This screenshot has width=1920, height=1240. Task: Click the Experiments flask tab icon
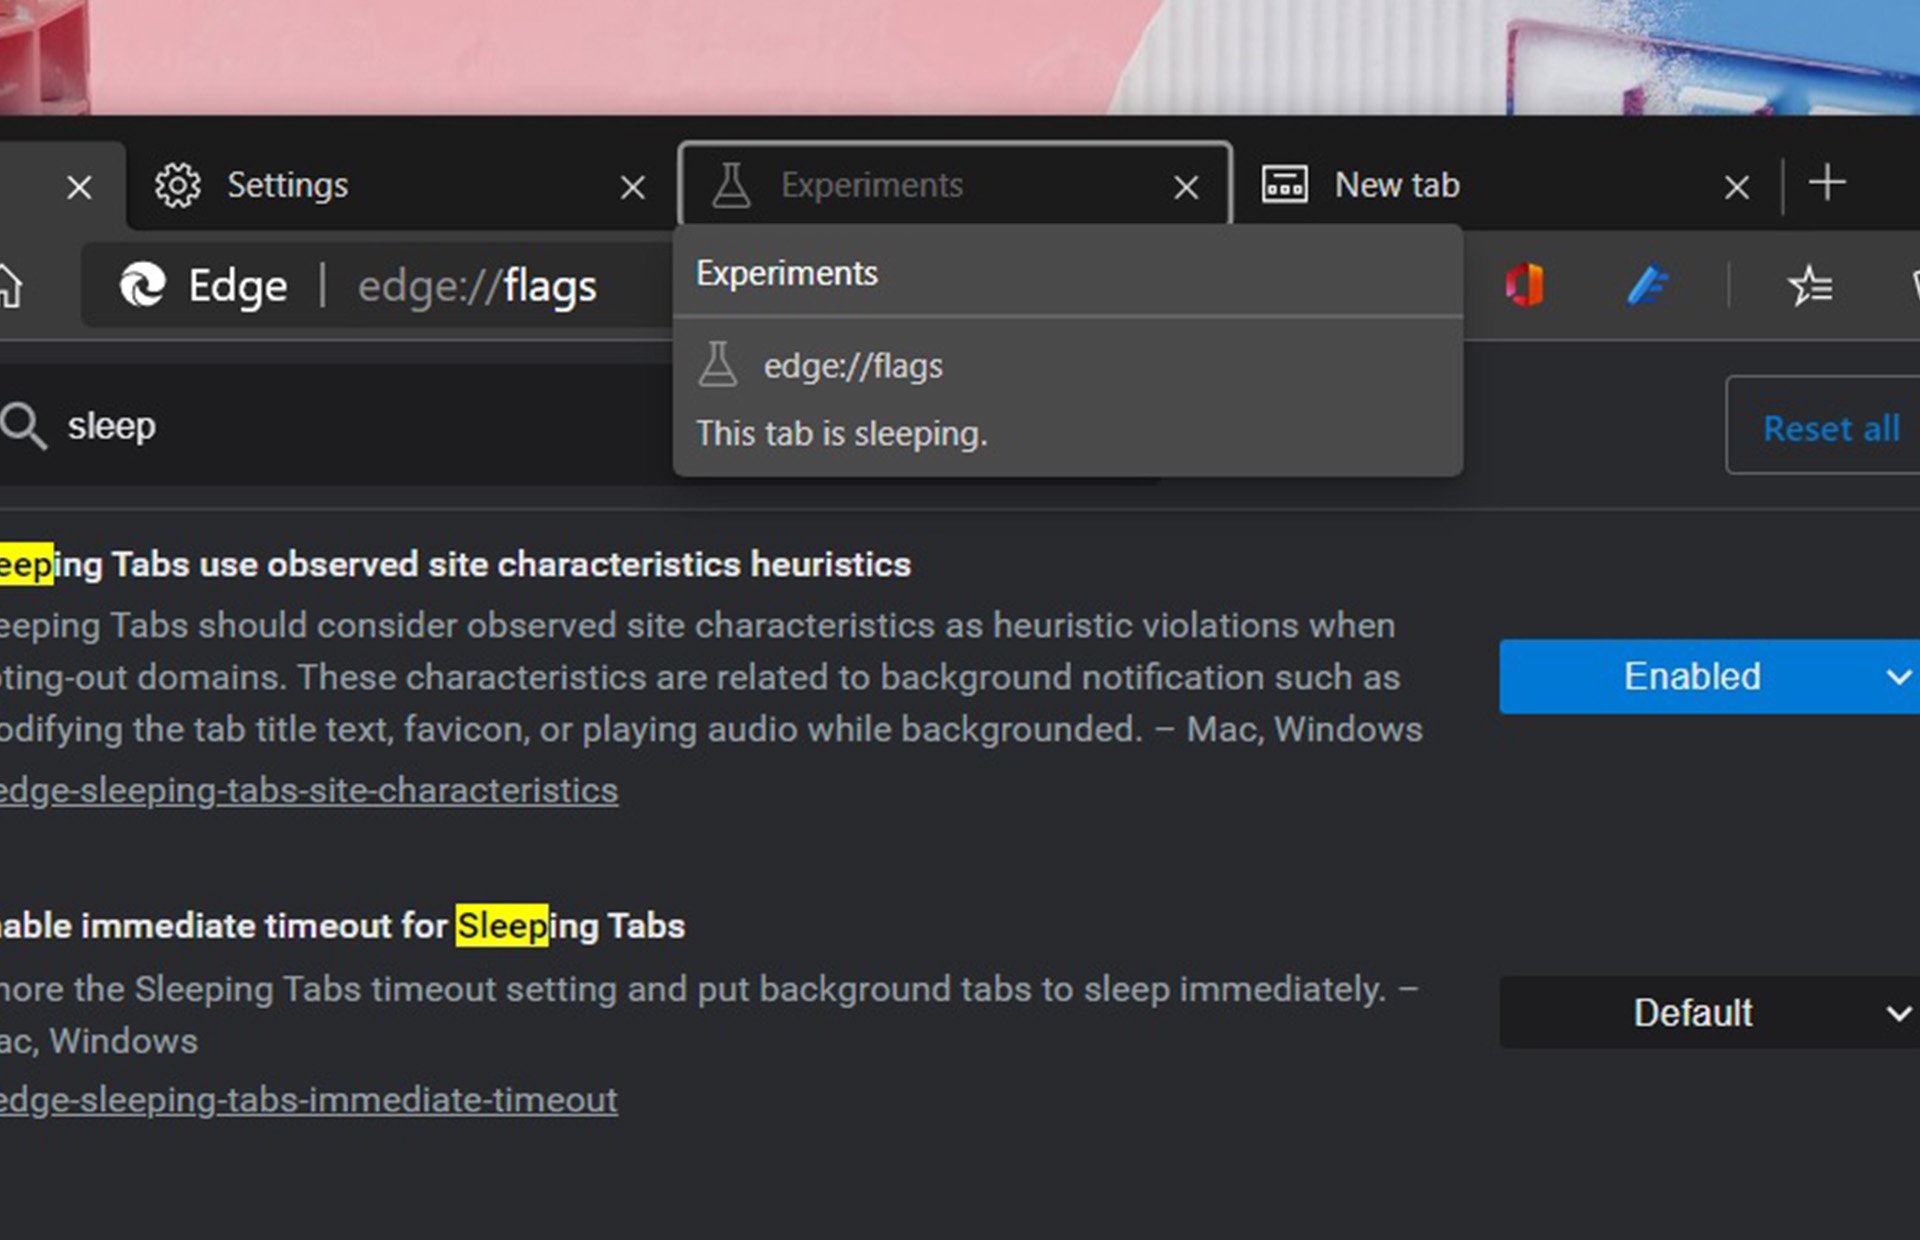[731, 185]
